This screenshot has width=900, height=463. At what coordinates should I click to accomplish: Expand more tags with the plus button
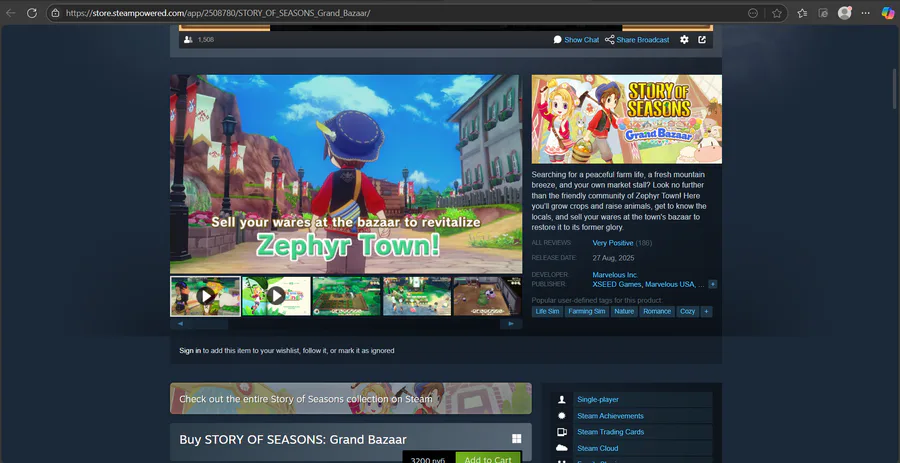707,312
